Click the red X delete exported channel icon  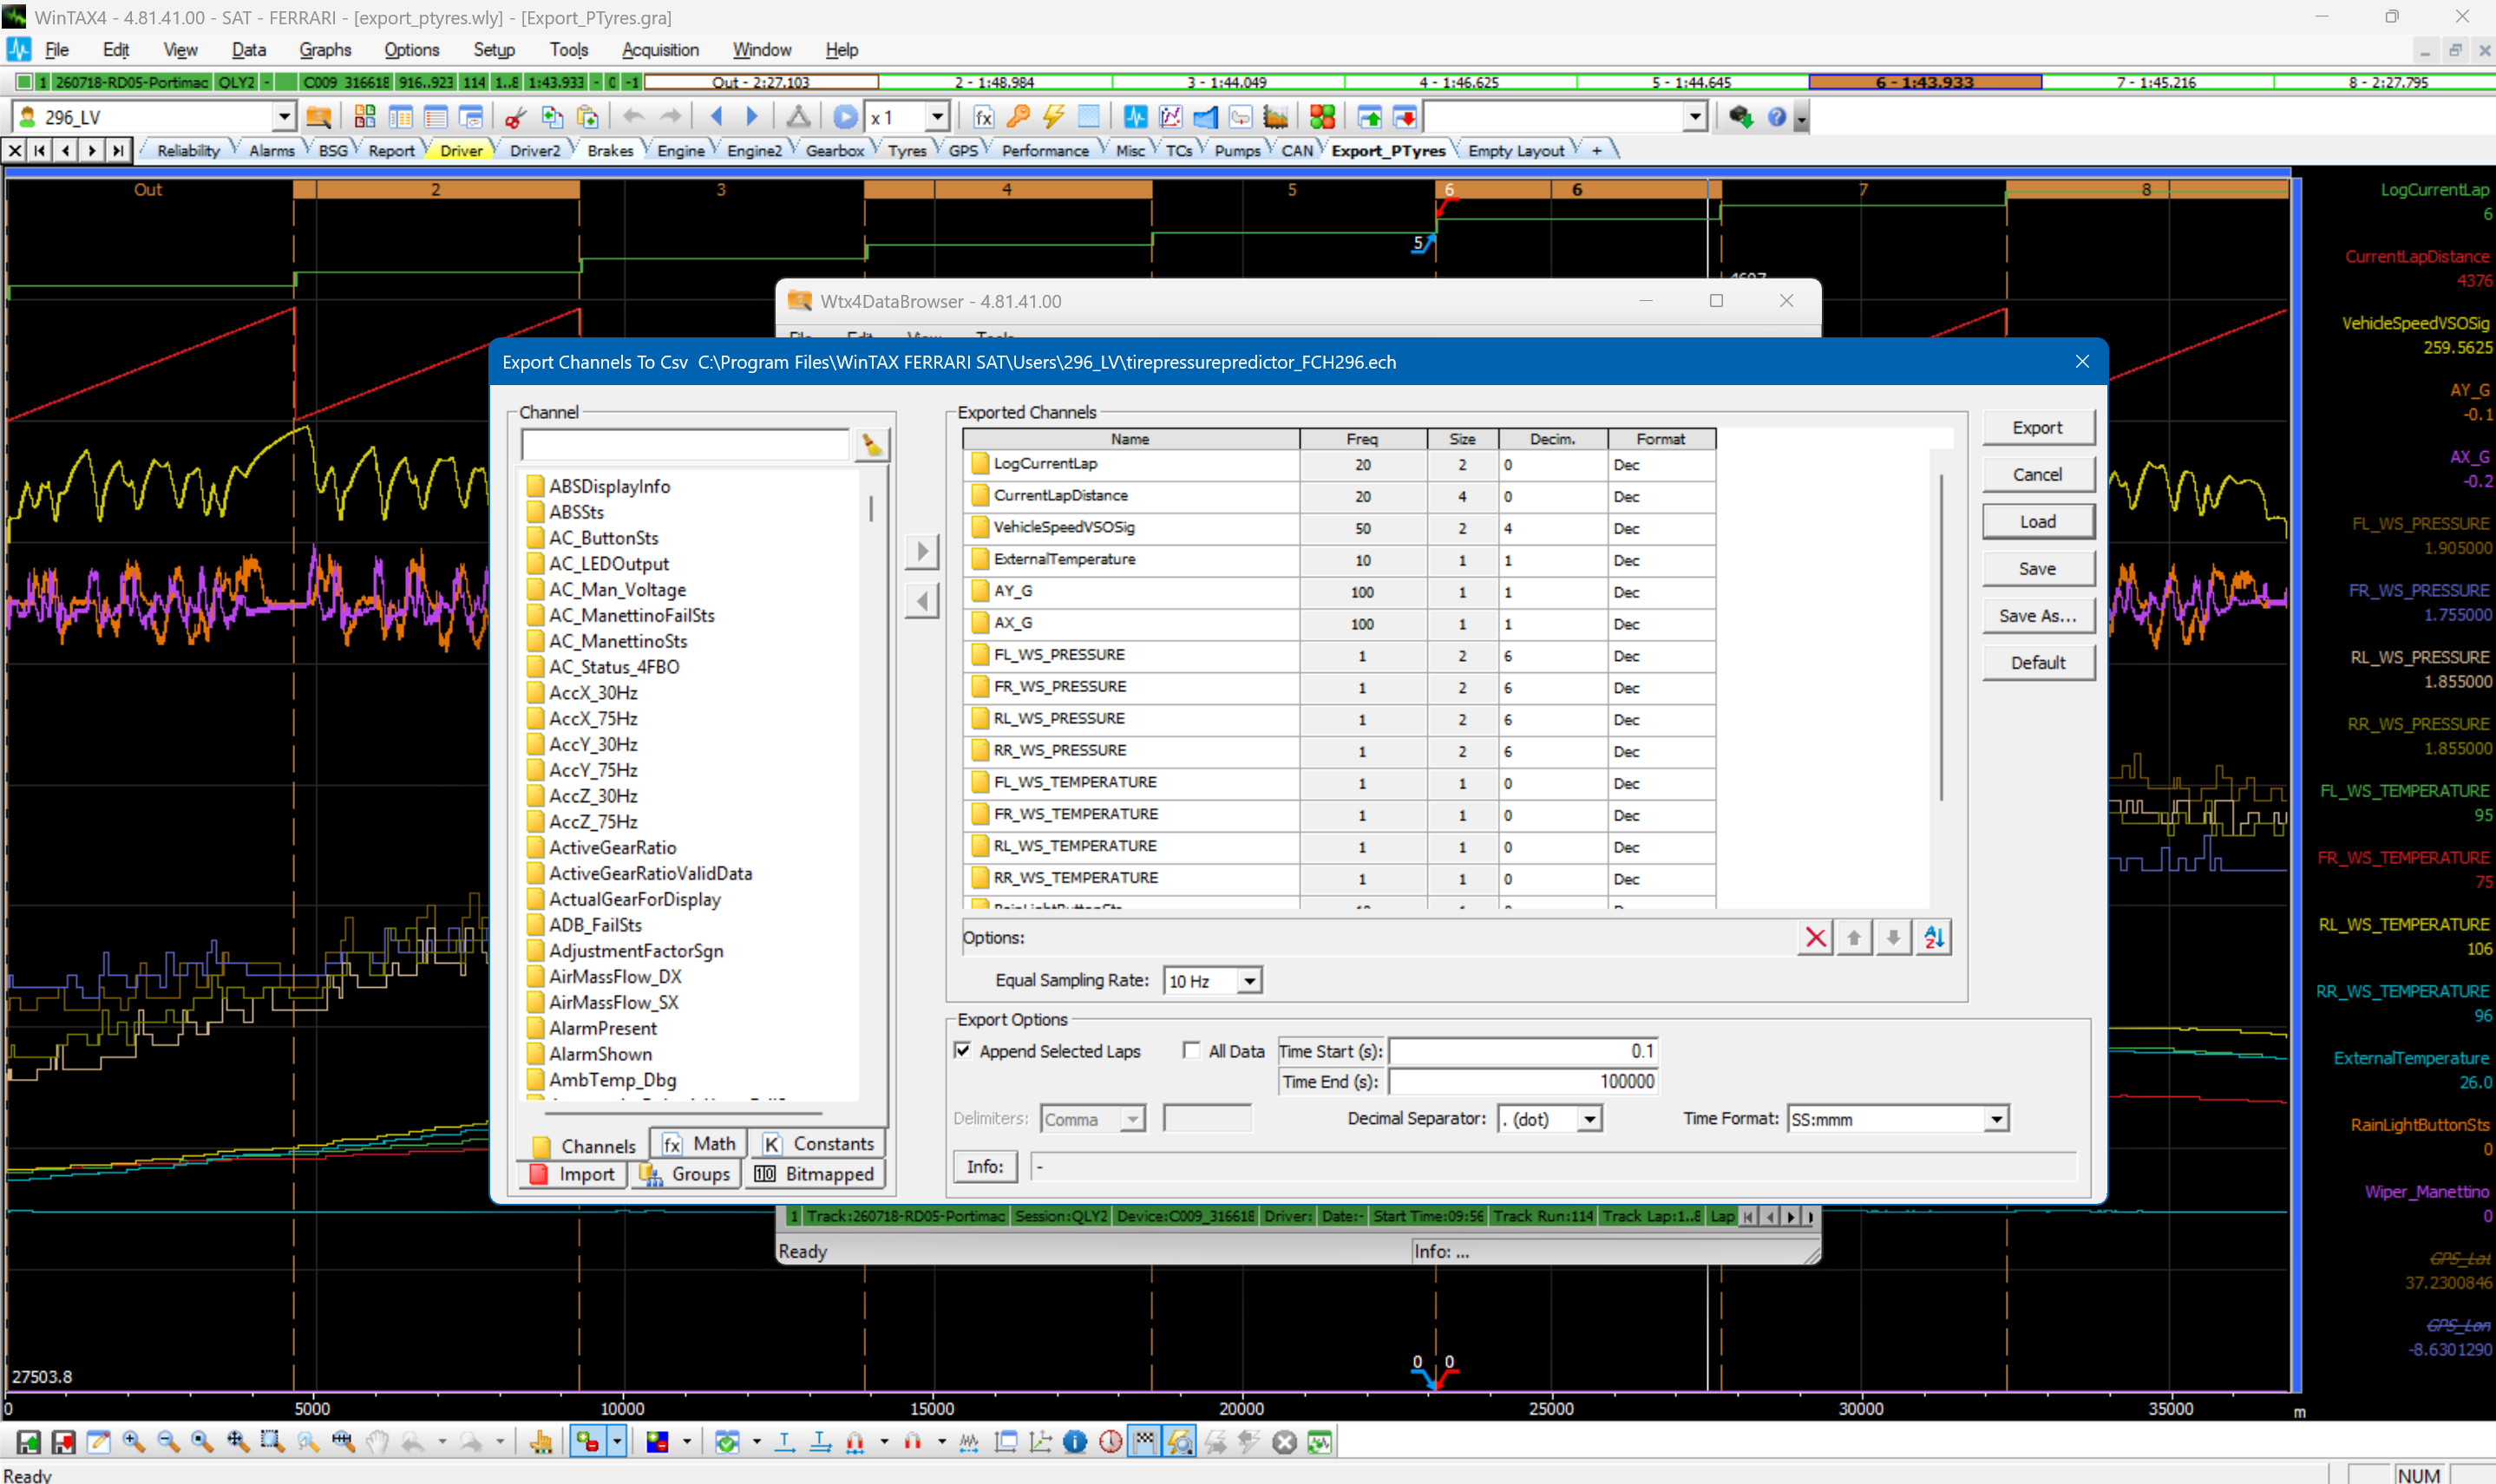point(1815,938)
